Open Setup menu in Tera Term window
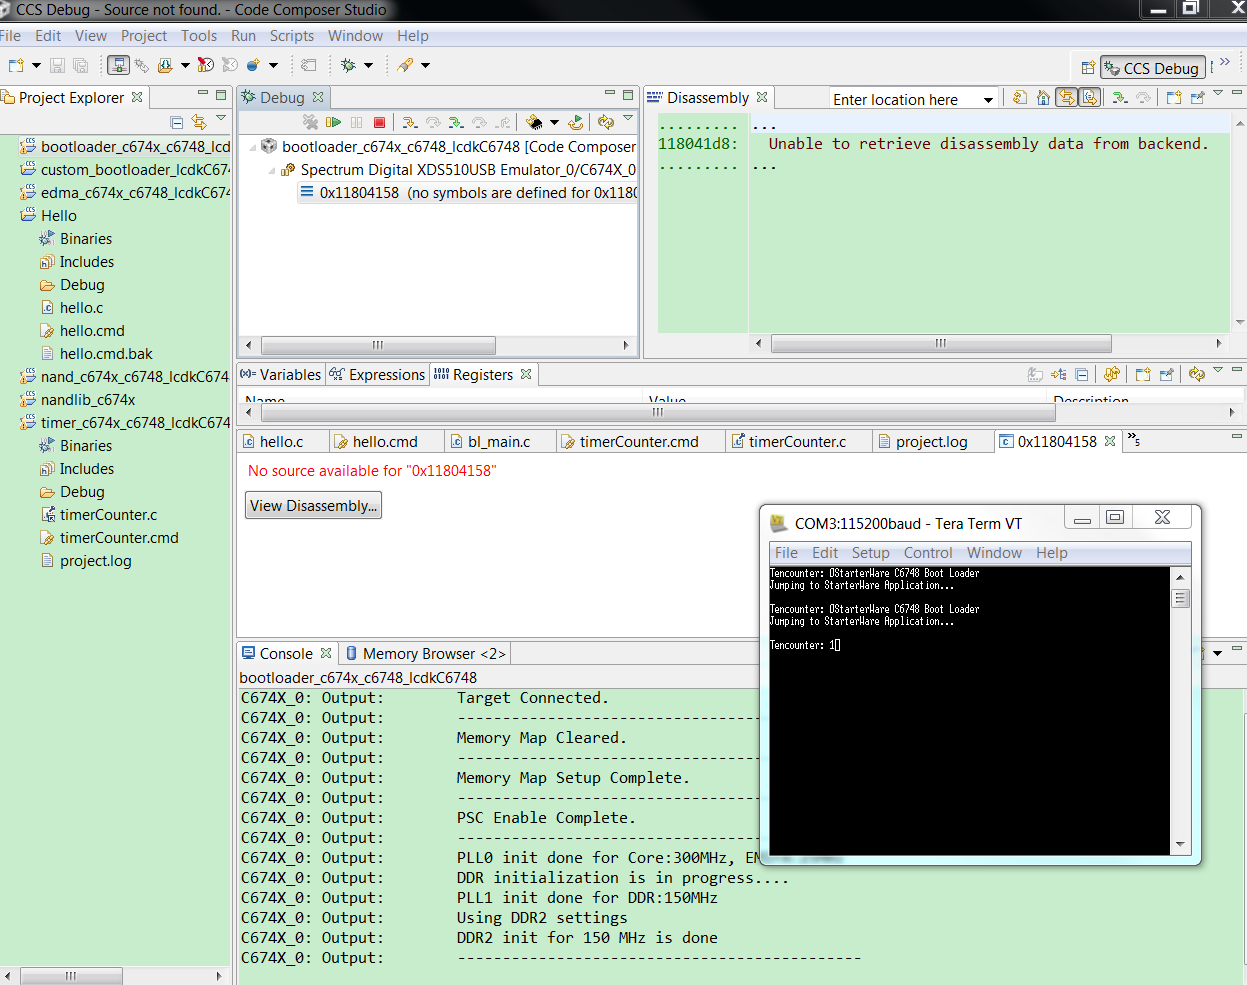This screenshot has width=1247, height=985. (x=870, y=553)
